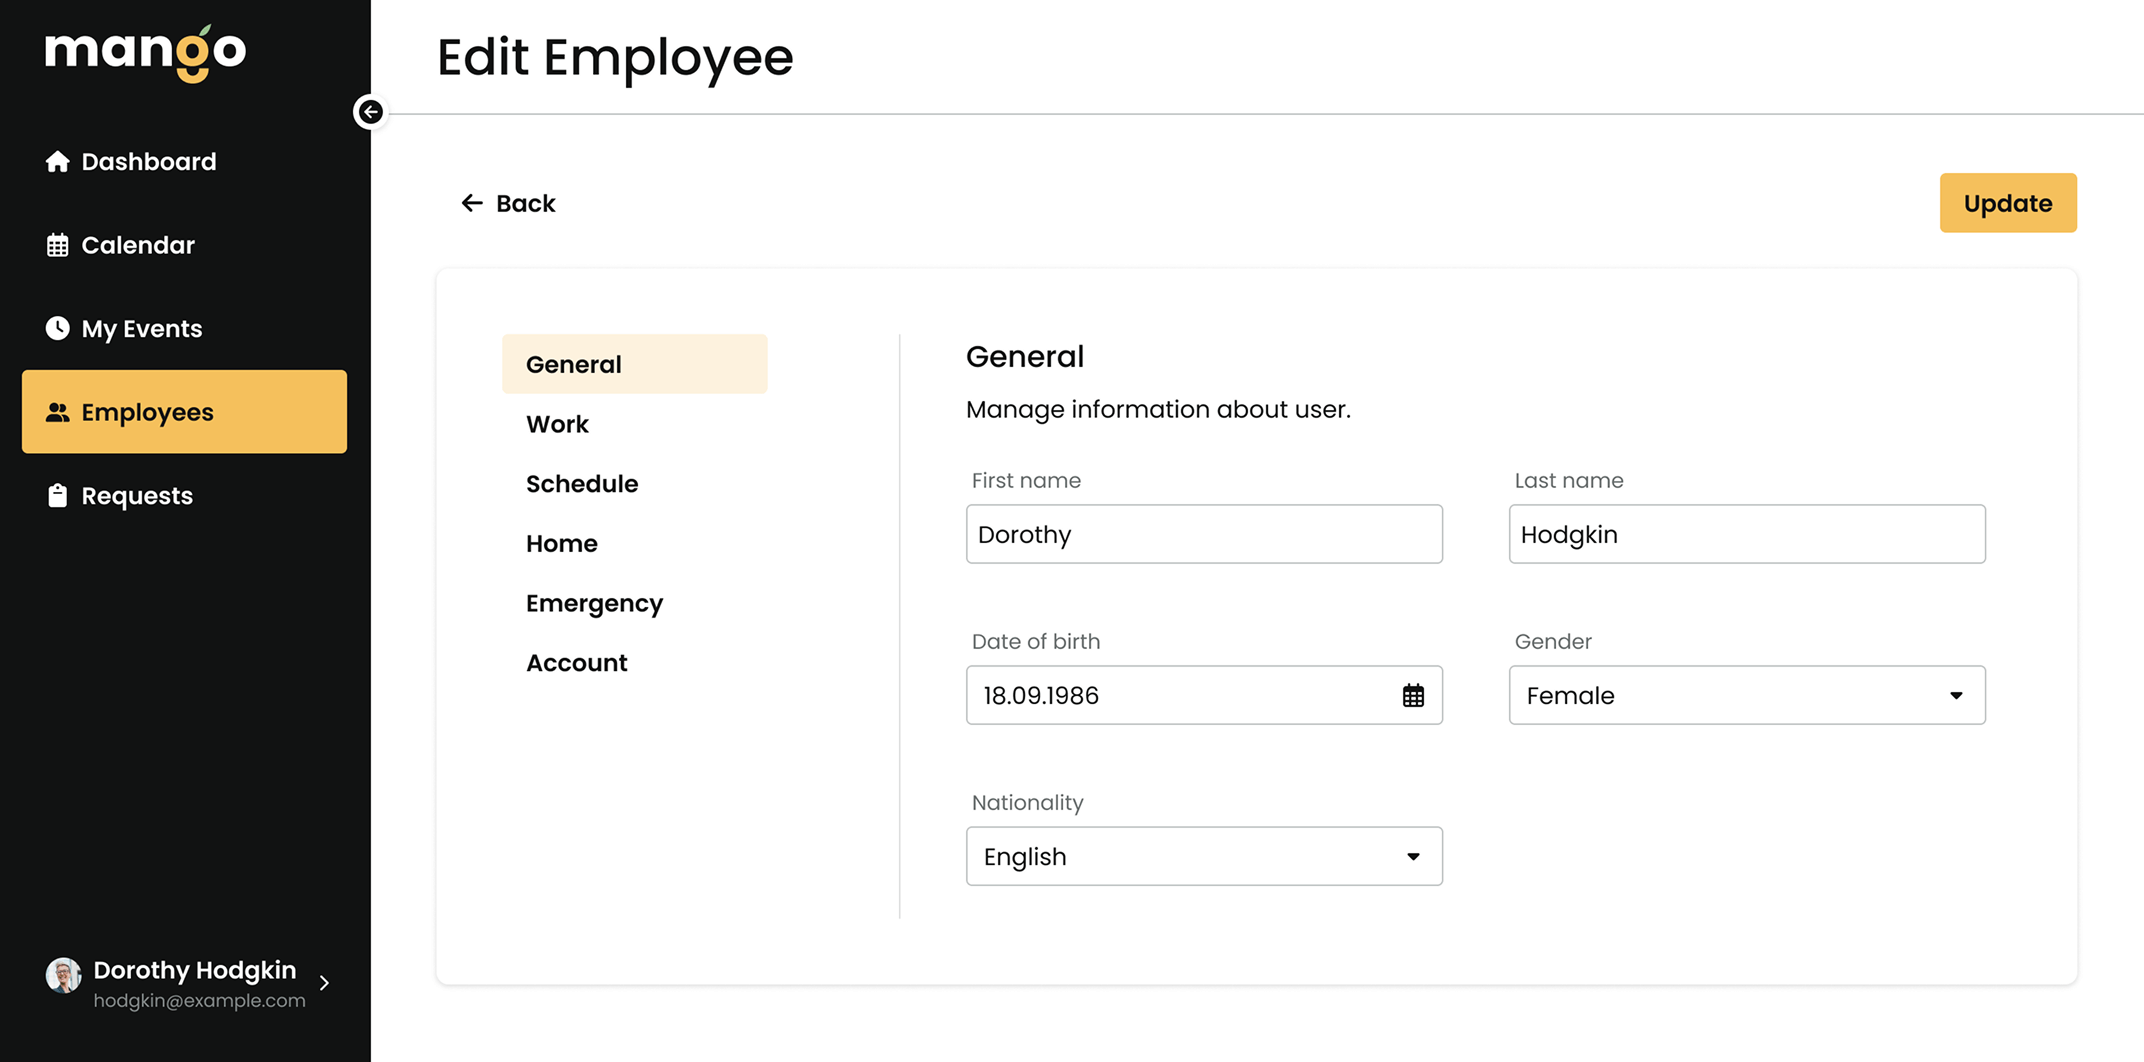This screenshot has width=2144, height=1062.
Task: Click the back arrow next to Back
Action: coord(471,202)
